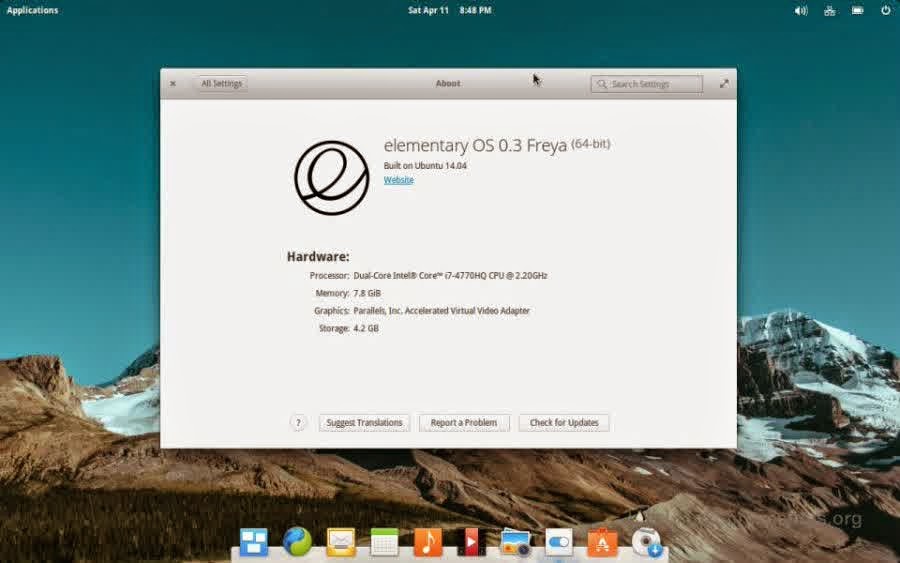Screen dimensions: 900x563
Task: Maximize the About window
Action: point(724,84)
